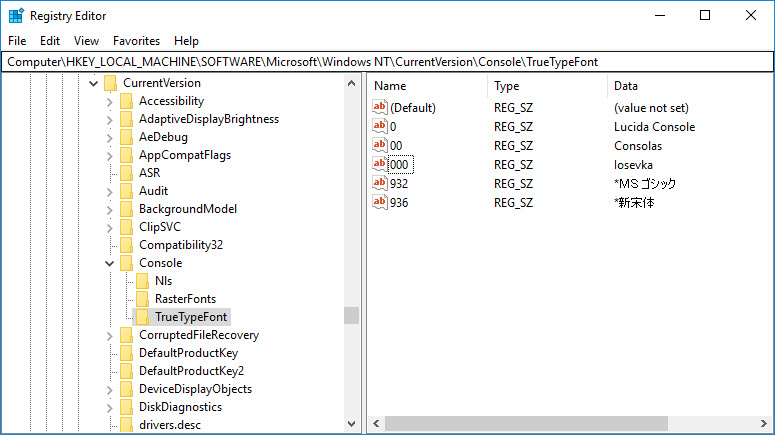Expand the AppCompatFlags key
The image size is (775, 435).
click(x=110, y=156)
